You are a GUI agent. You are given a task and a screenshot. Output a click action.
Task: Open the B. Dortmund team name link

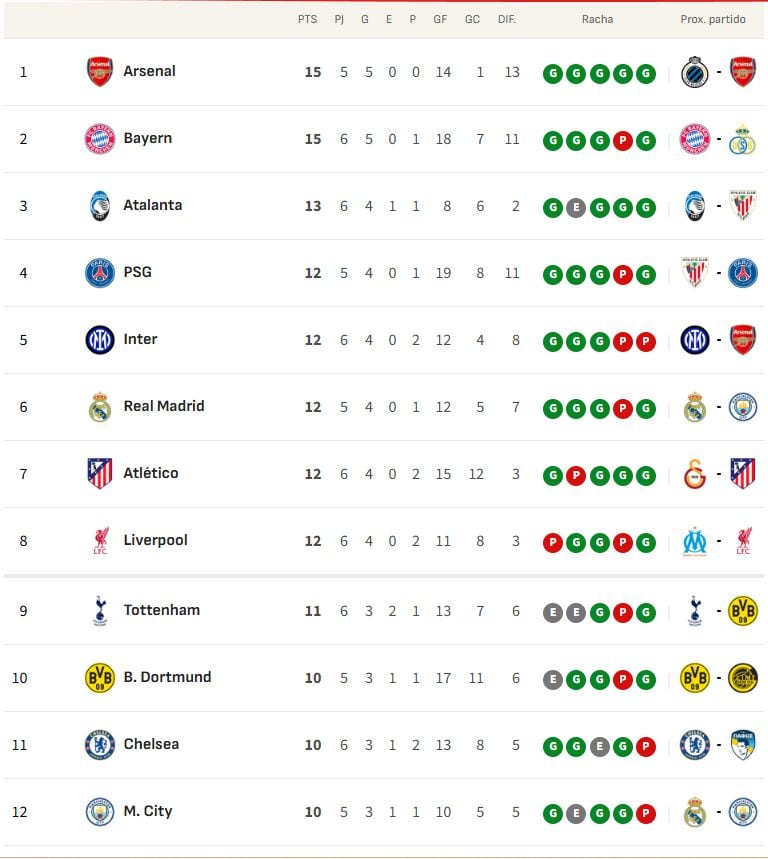point(167,677)
